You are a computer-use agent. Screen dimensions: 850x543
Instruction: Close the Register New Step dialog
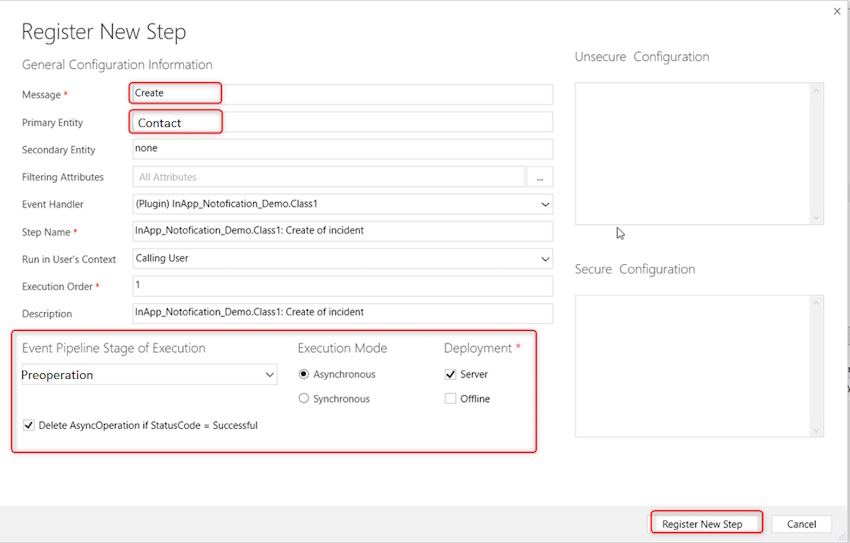coord(837,11)
